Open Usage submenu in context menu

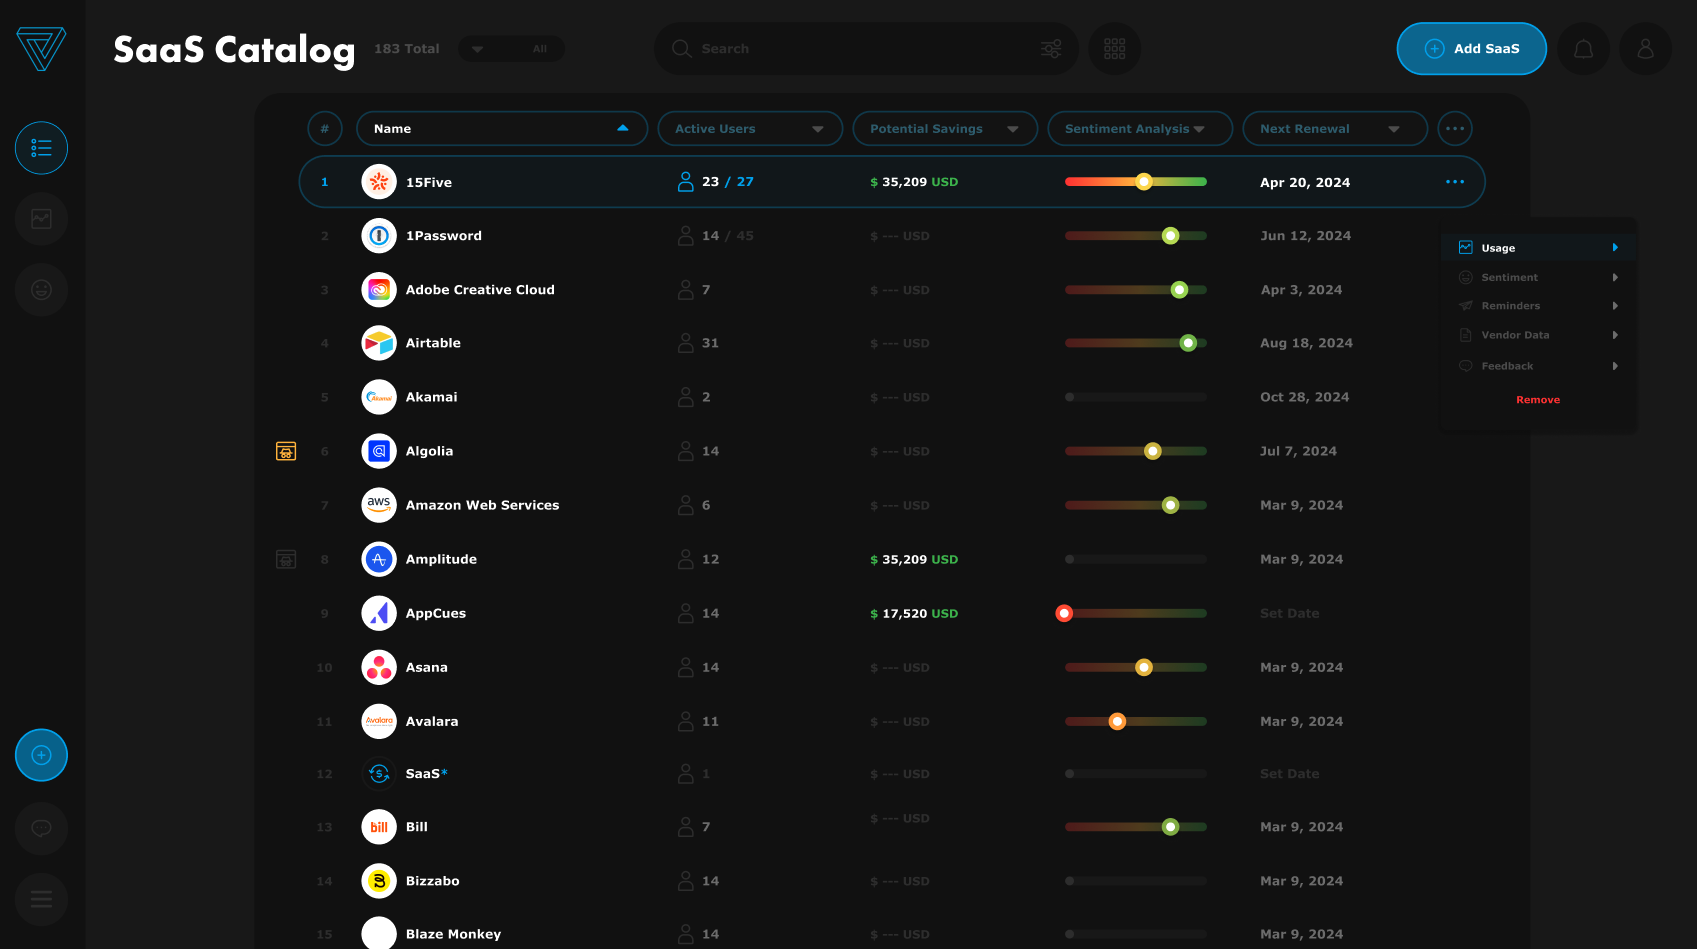(x=1538, y=248)
